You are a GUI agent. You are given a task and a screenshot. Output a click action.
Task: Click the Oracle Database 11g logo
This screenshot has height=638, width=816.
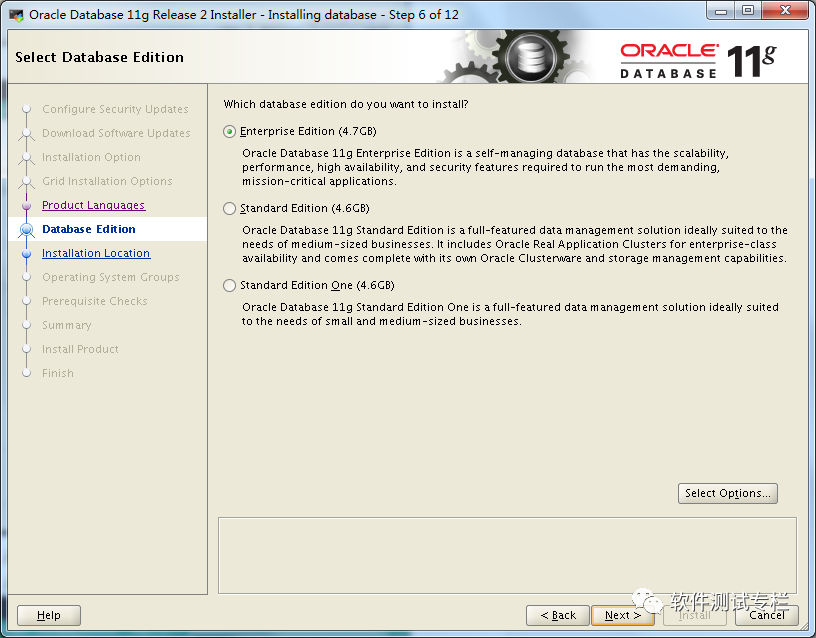pyautogui.click(x=698, y=61)
